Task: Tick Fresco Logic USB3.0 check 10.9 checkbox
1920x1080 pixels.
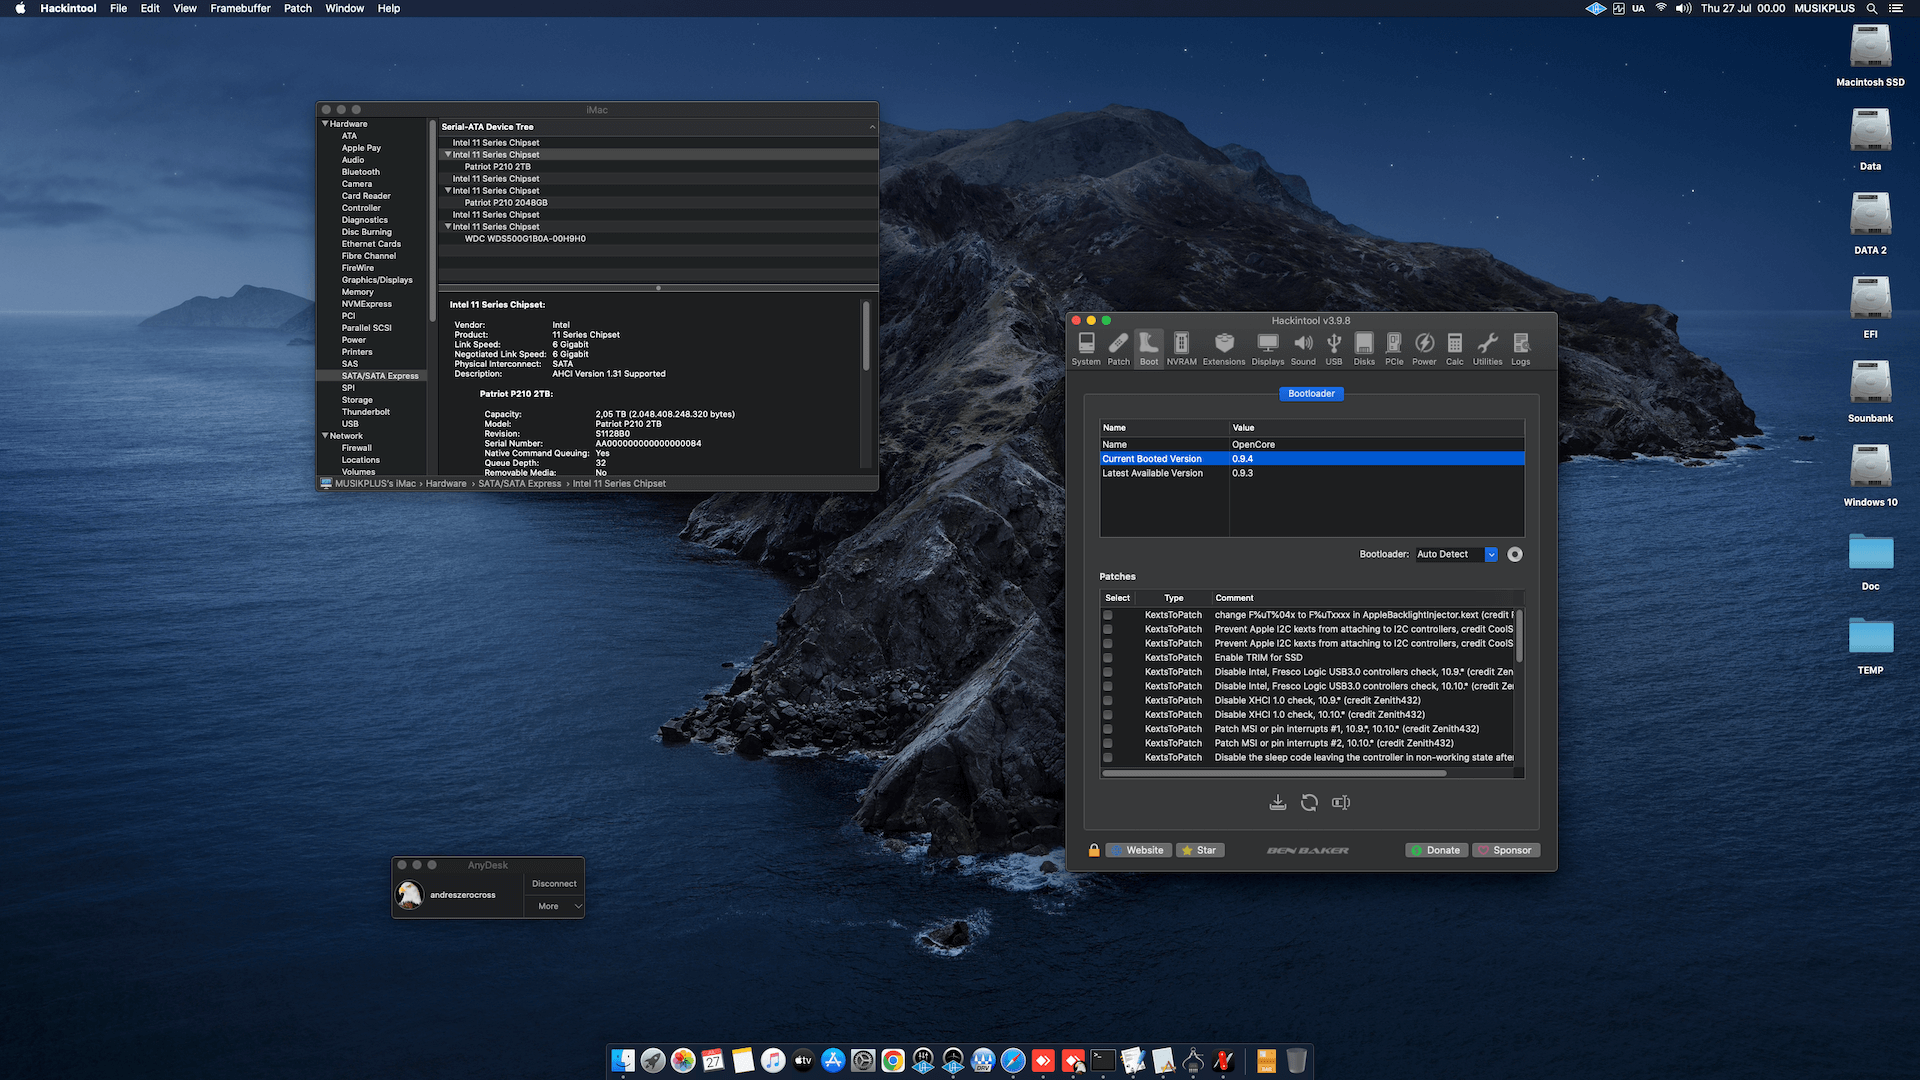Action: point(1107,672)
